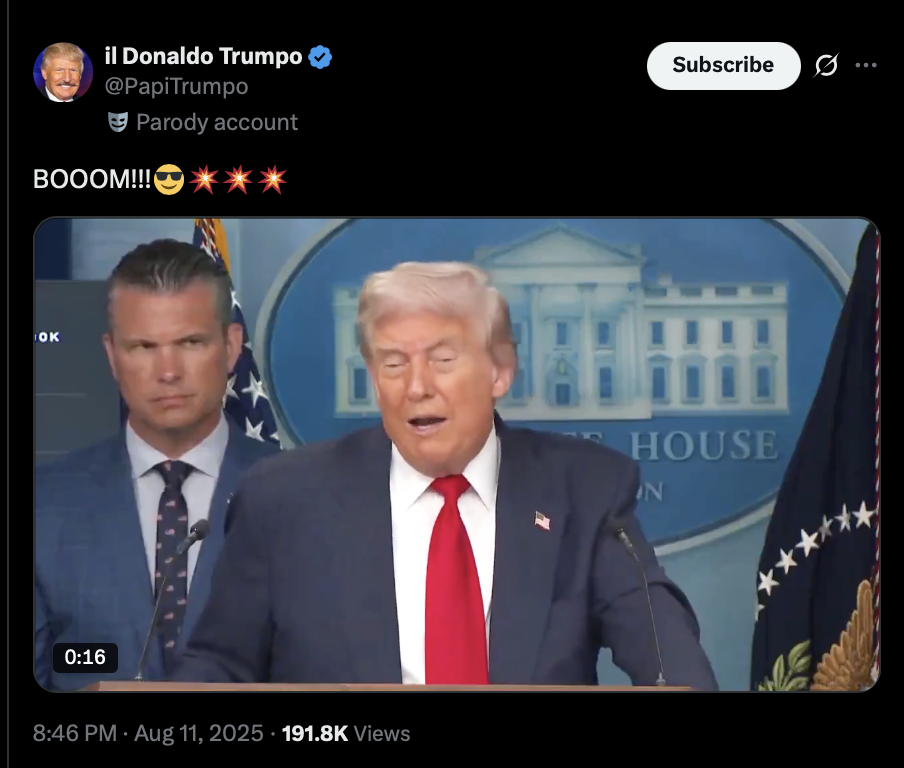Click the Aug 11, 2025 date
The height and width of the screenshot is (768, 904).
198,733
